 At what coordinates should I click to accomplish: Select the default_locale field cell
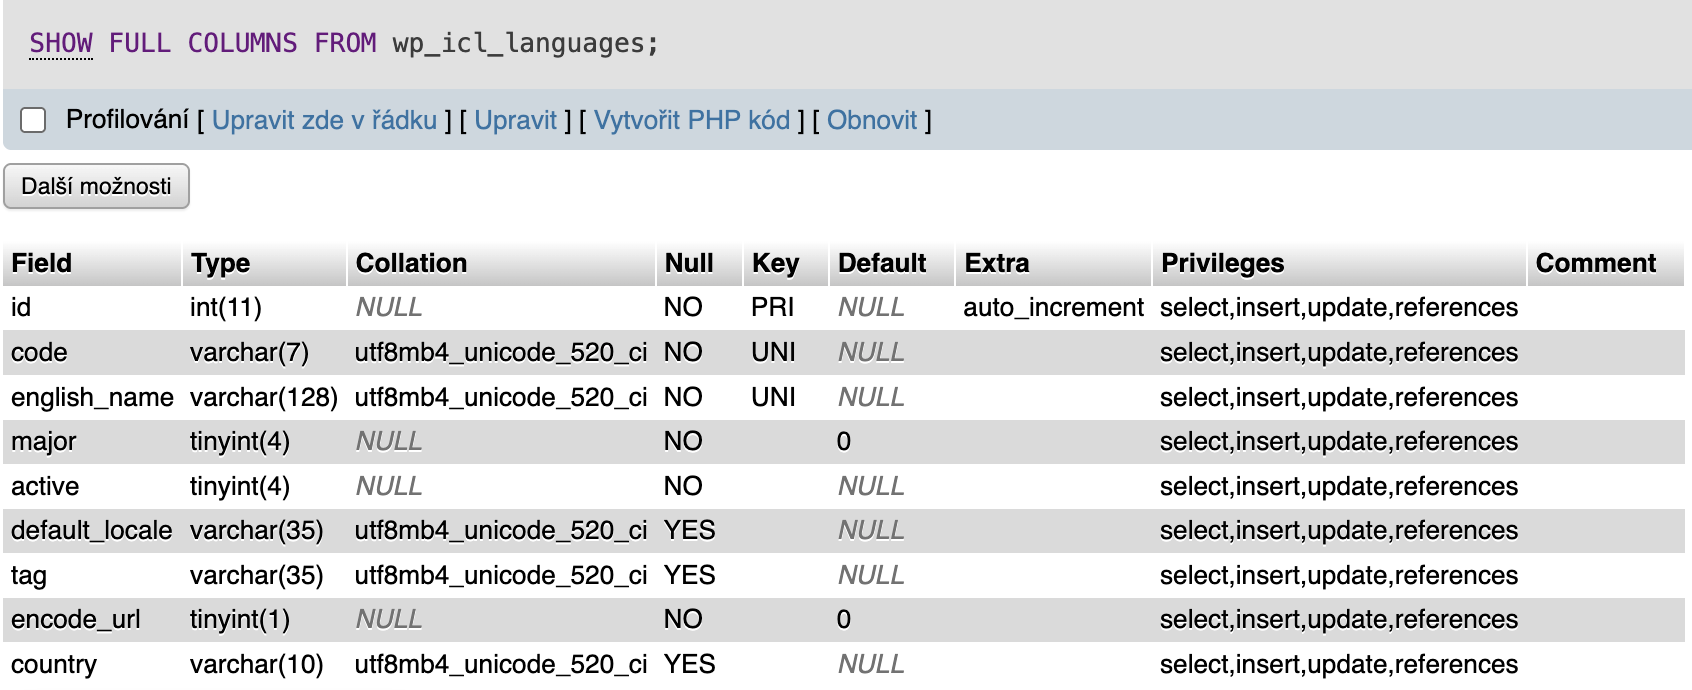point(91,530)
